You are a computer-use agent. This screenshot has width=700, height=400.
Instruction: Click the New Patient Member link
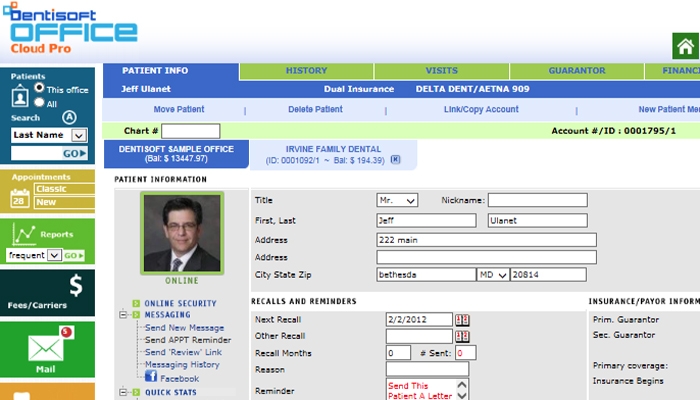click(669, 109)
